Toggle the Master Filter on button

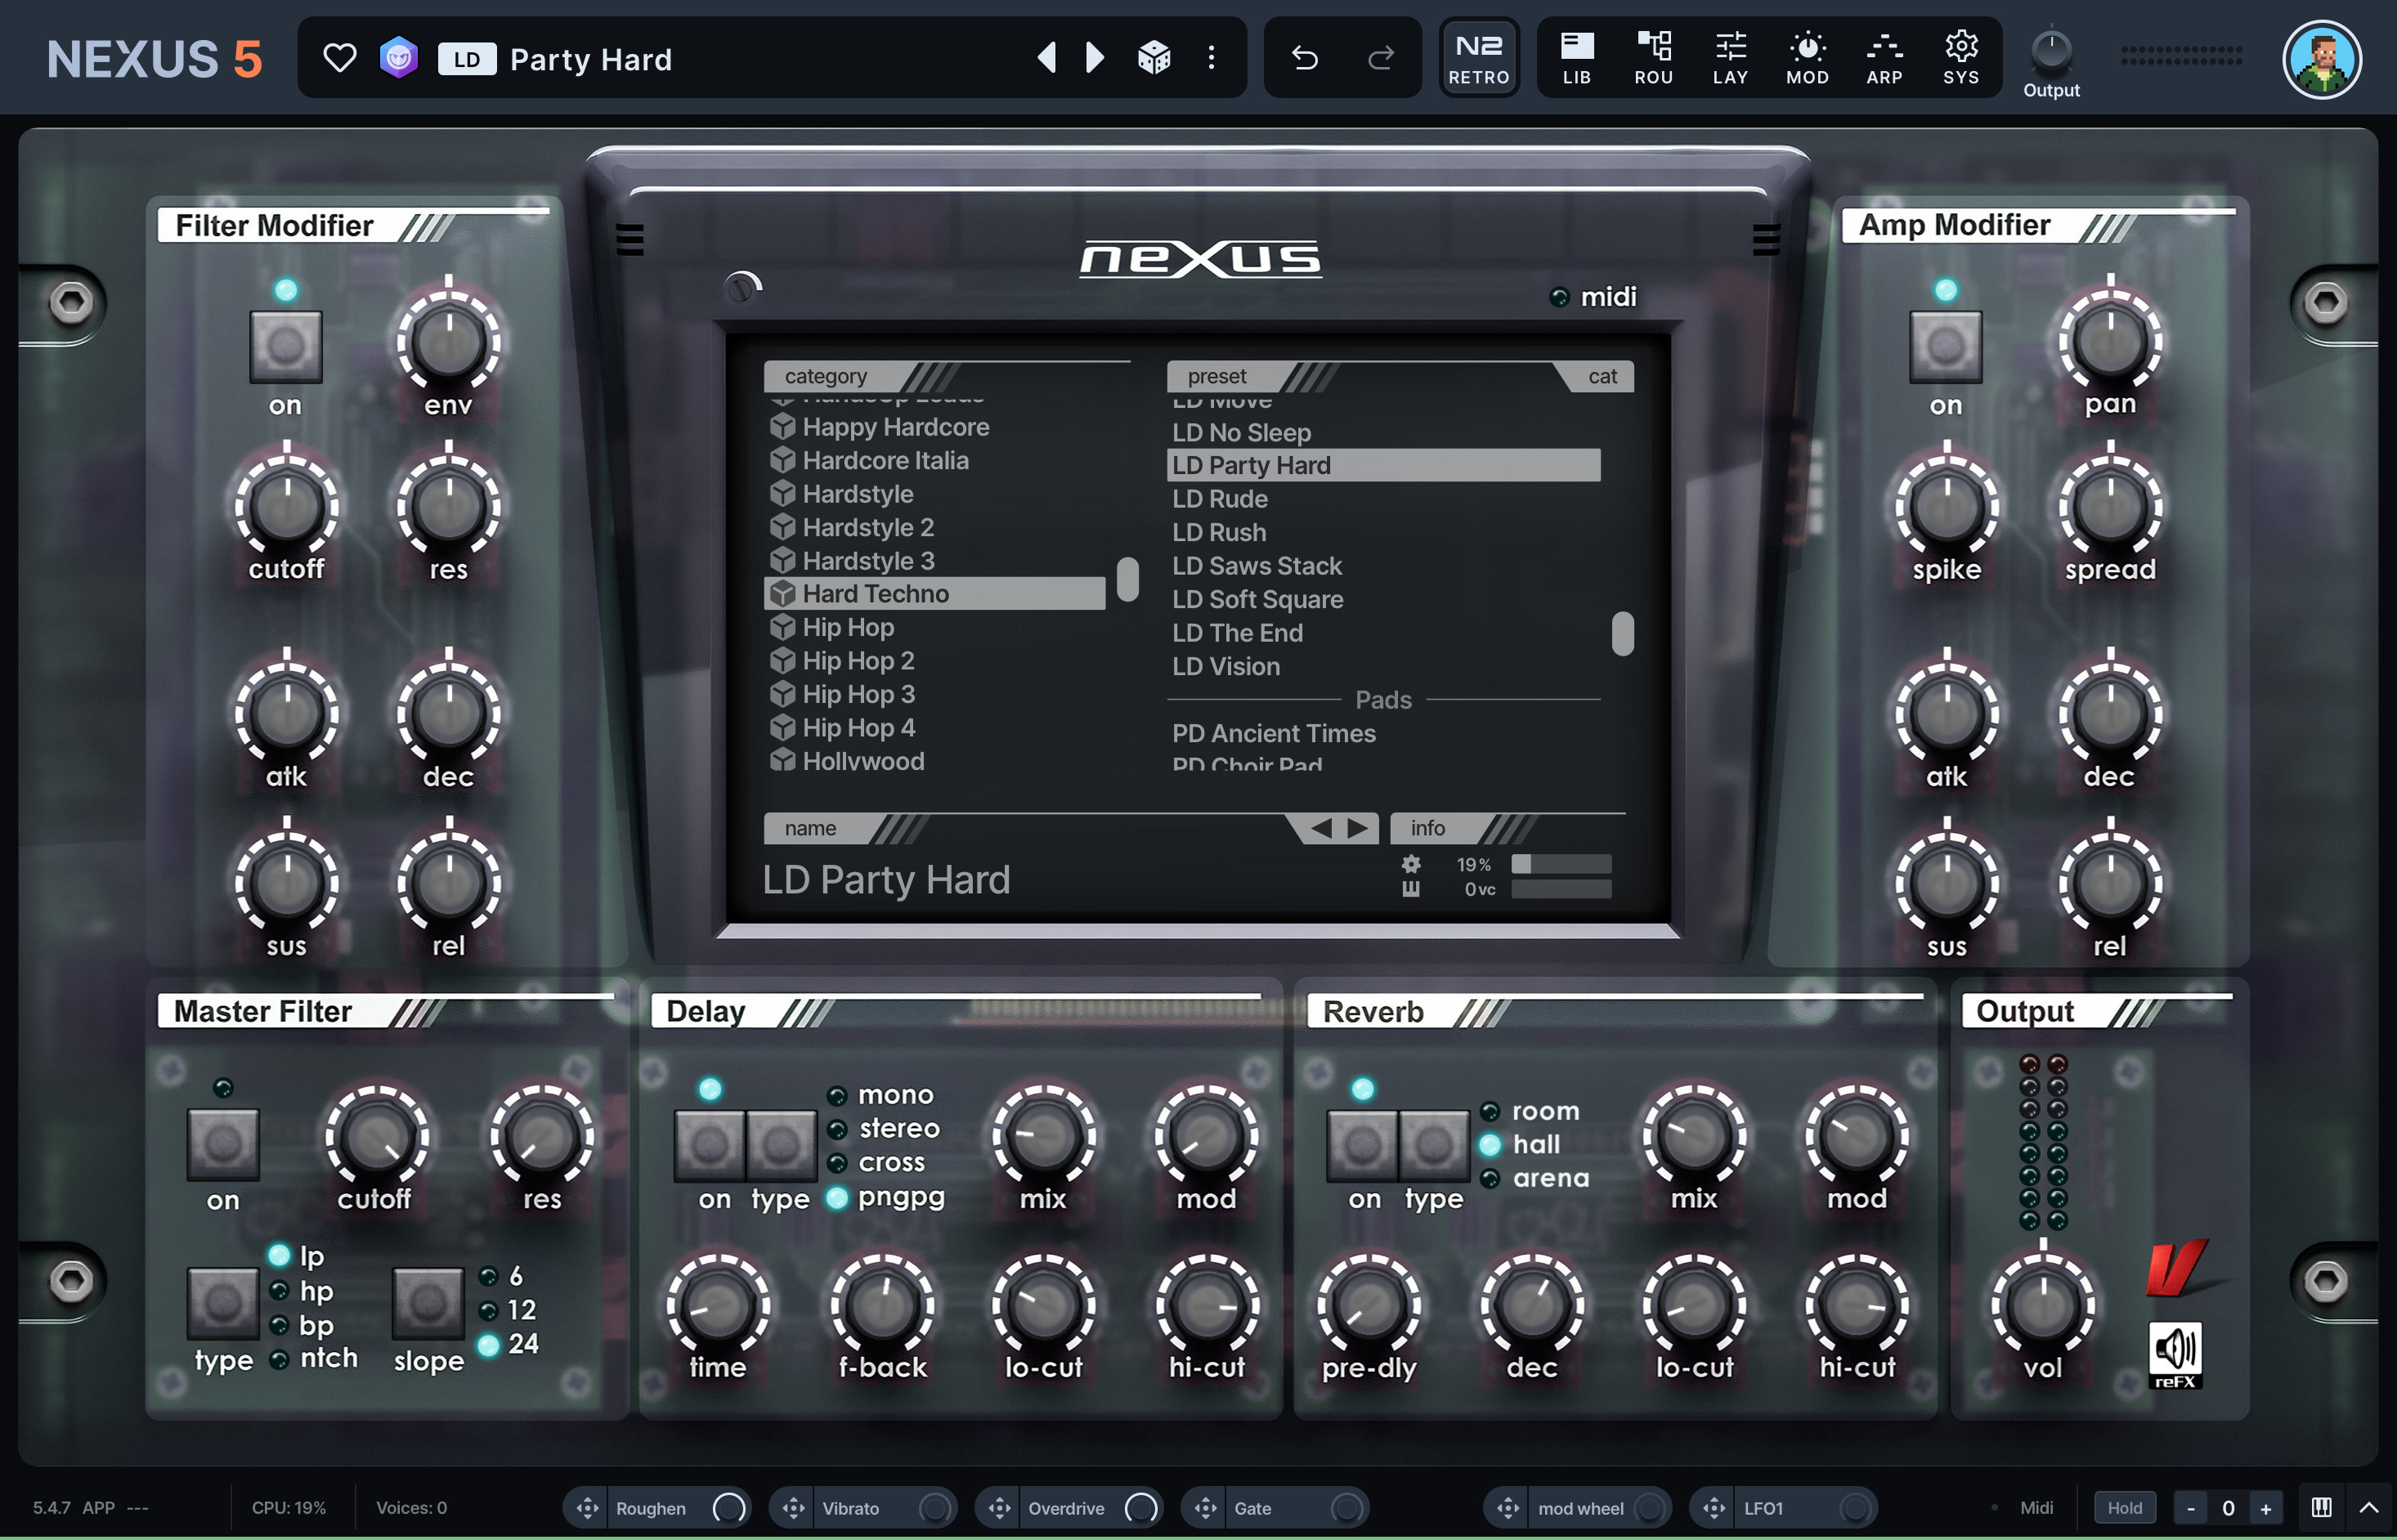tap(223, 1144)
